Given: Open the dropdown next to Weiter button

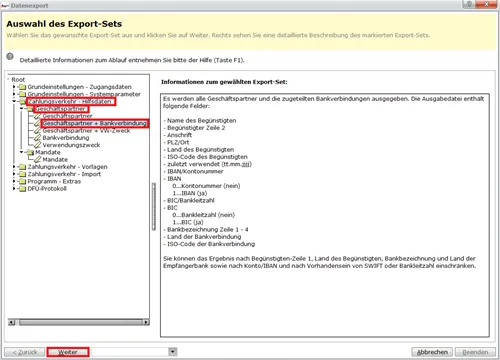Looking at the screenshot, I should click(x=172, y=352).
